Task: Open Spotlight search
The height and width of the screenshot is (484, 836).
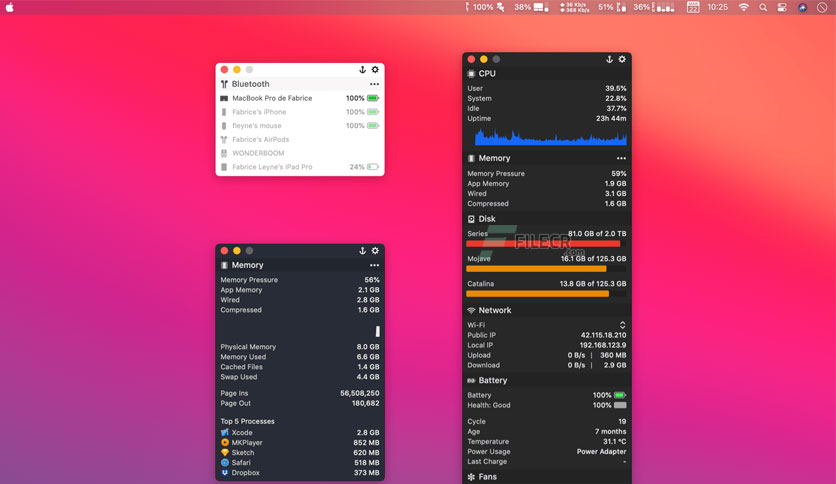Action: pos(763,7)
